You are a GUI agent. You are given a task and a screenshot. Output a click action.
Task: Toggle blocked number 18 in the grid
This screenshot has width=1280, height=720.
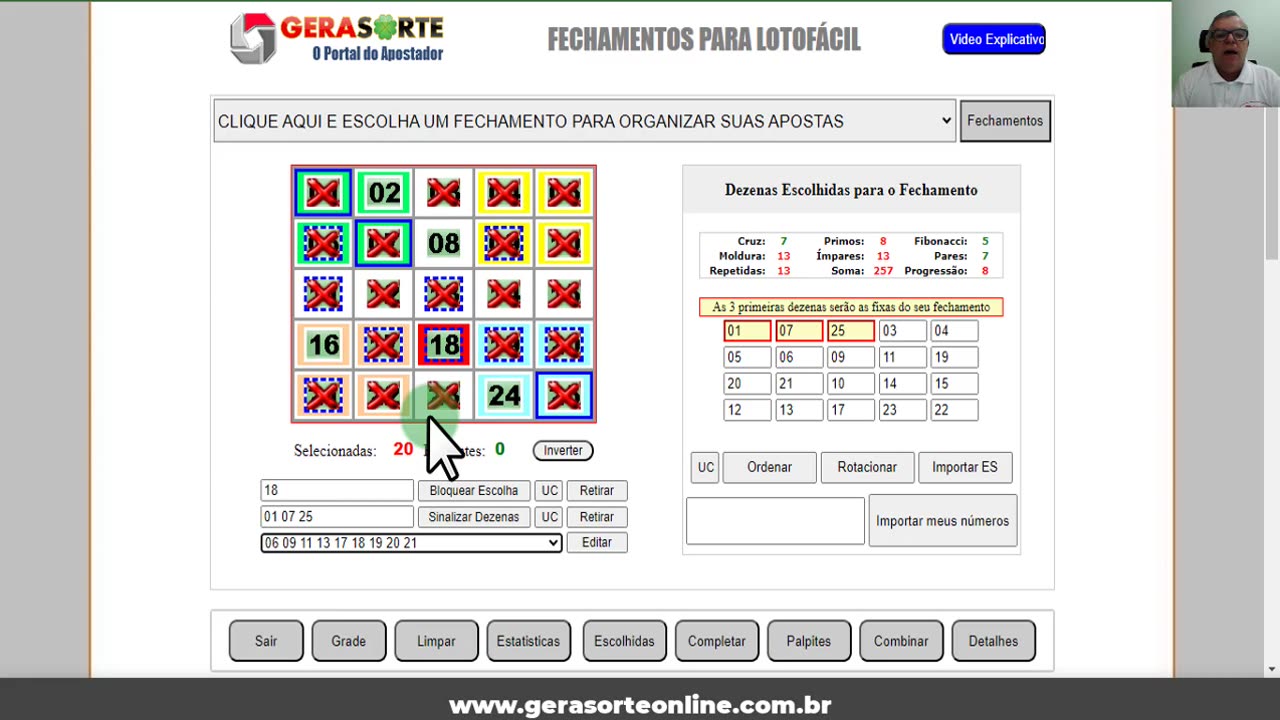(x=444, y=345)
